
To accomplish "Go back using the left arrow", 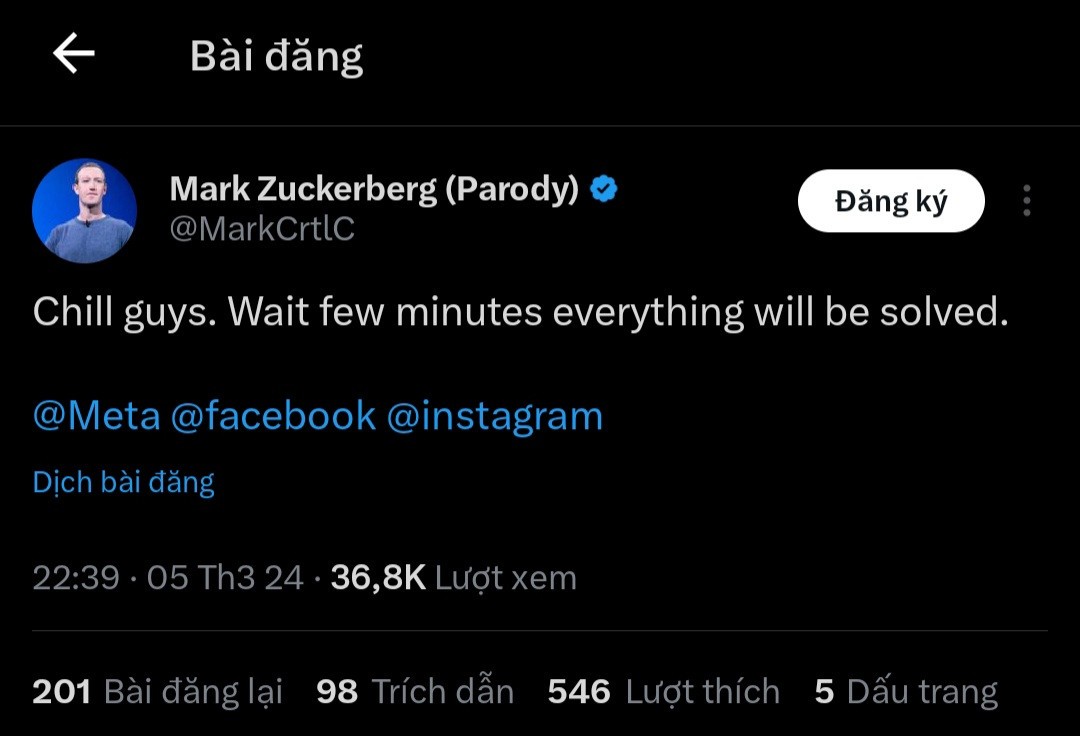I will [x=73, y=54].
